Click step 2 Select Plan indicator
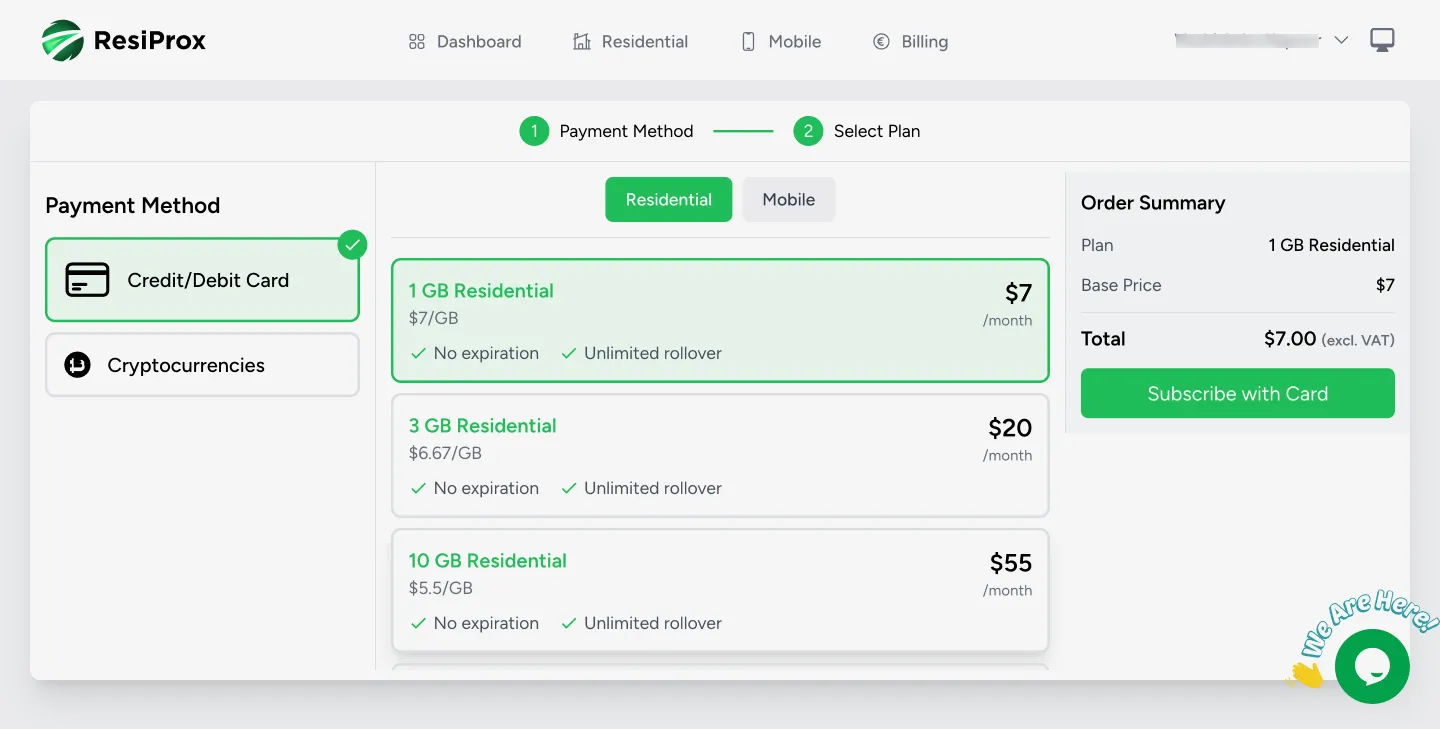 [x=808, y=131]
